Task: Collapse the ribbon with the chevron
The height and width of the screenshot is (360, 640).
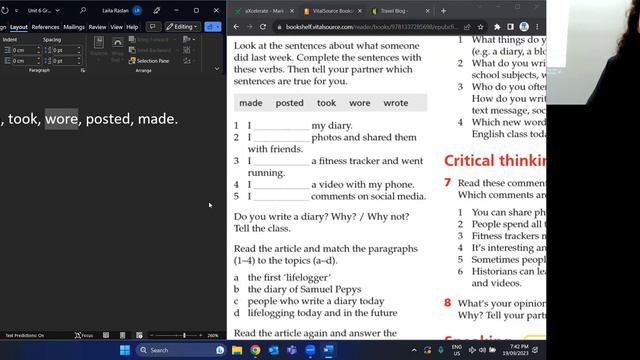Action: 217,69
